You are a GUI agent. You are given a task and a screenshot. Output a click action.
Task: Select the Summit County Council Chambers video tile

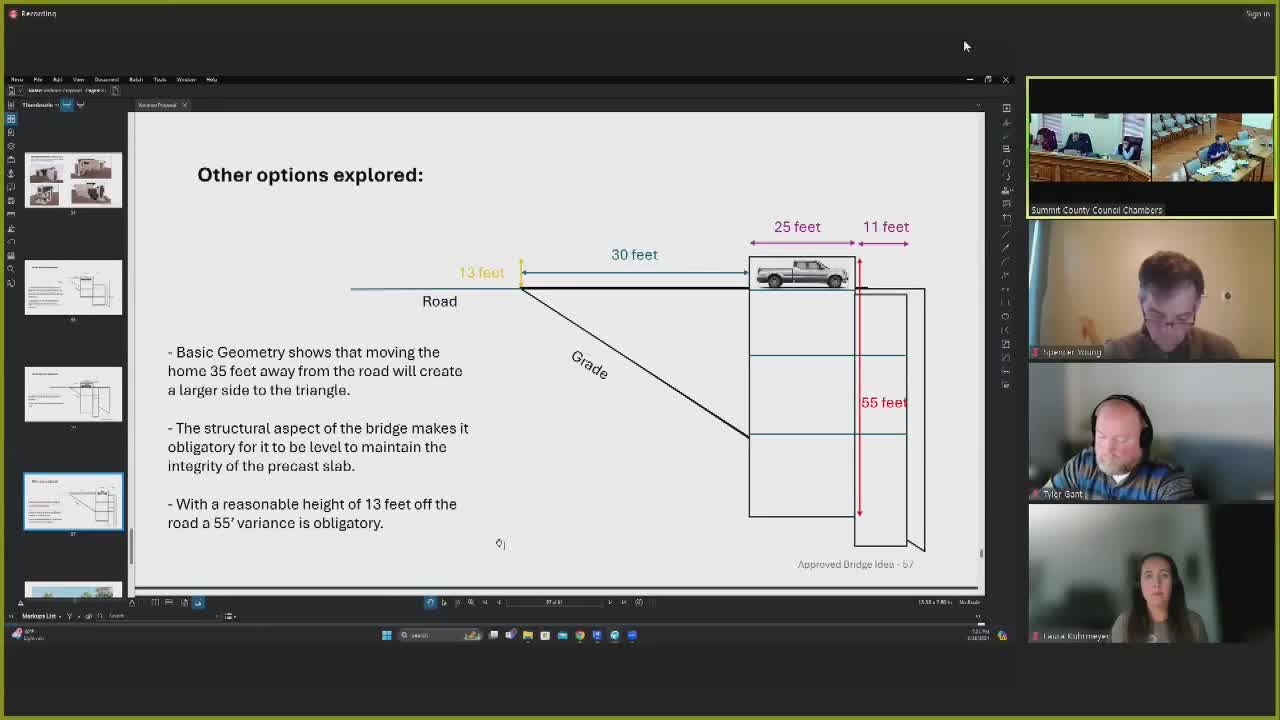1151,147
